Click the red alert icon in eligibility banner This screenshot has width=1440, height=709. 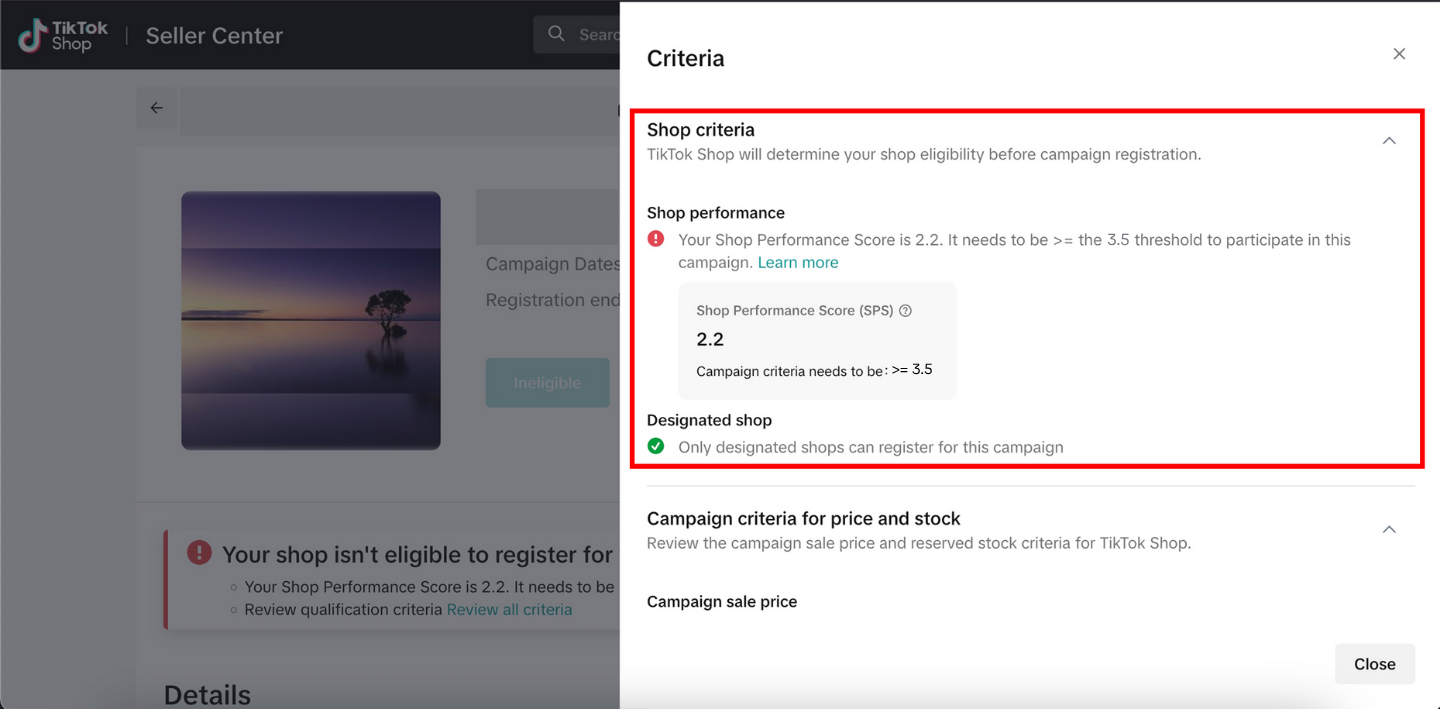[199, 553]
